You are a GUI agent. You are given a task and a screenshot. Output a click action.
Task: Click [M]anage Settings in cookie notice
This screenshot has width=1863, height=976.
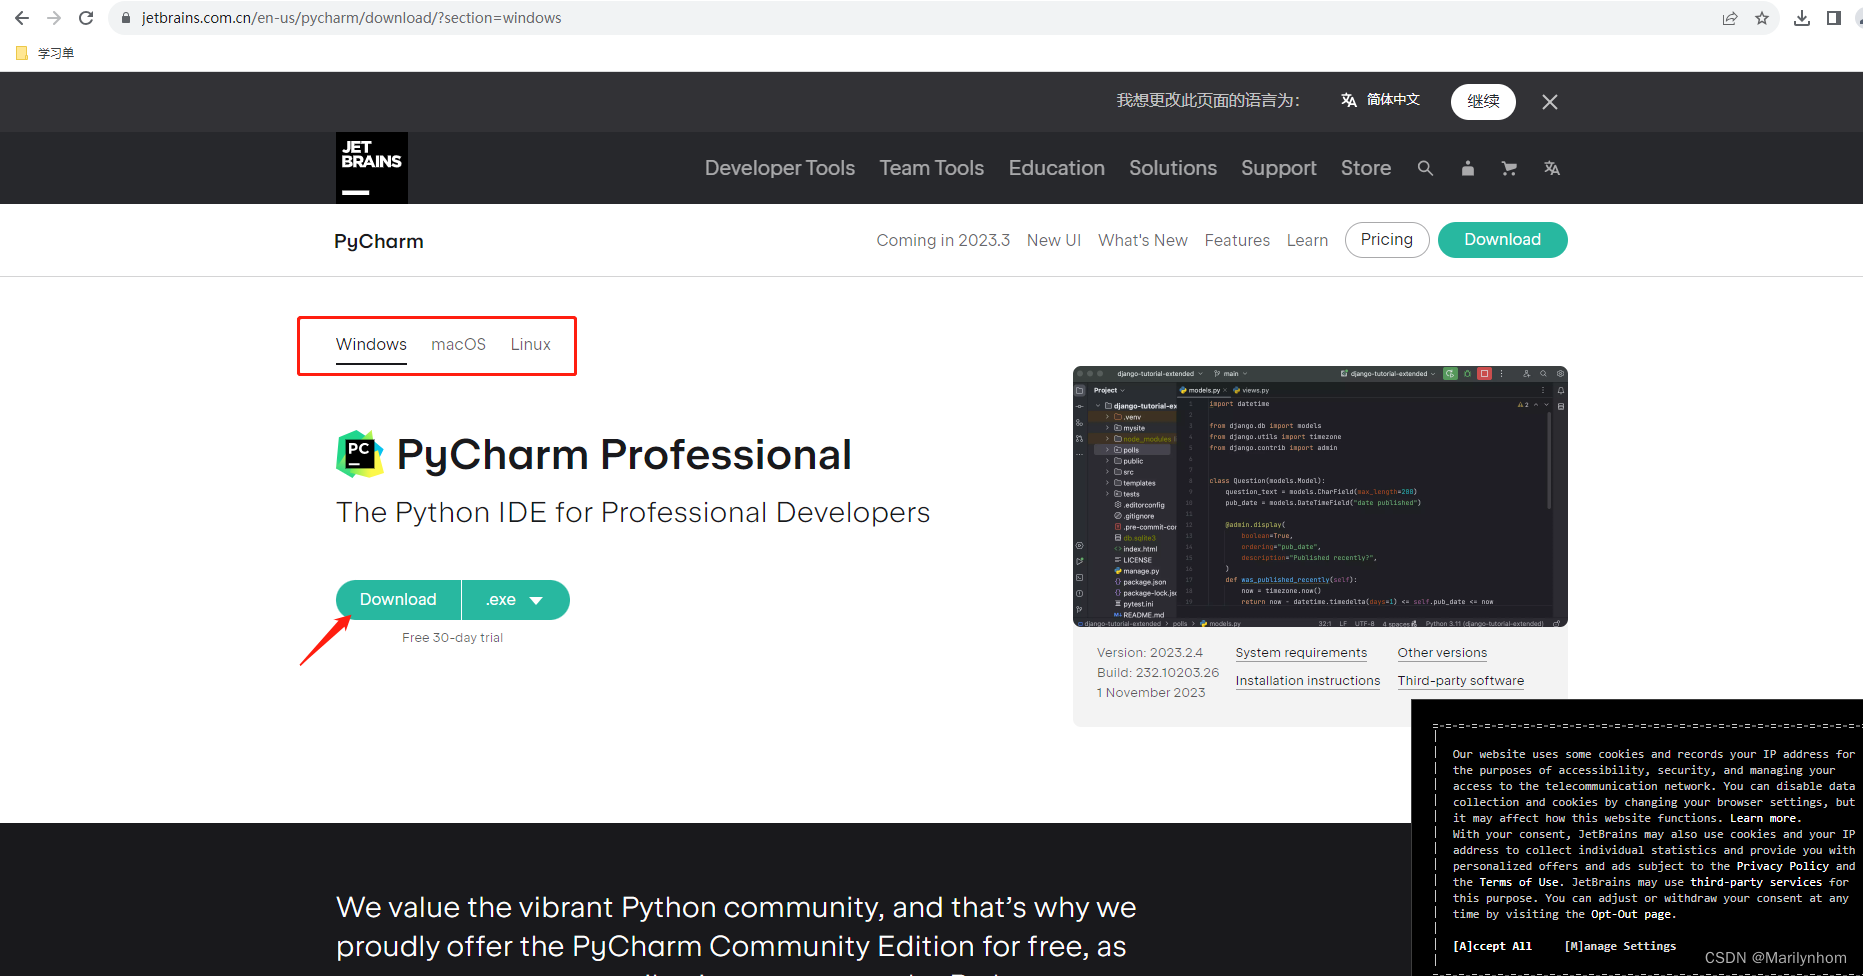pyautogui.click(x=1620, y=946)
